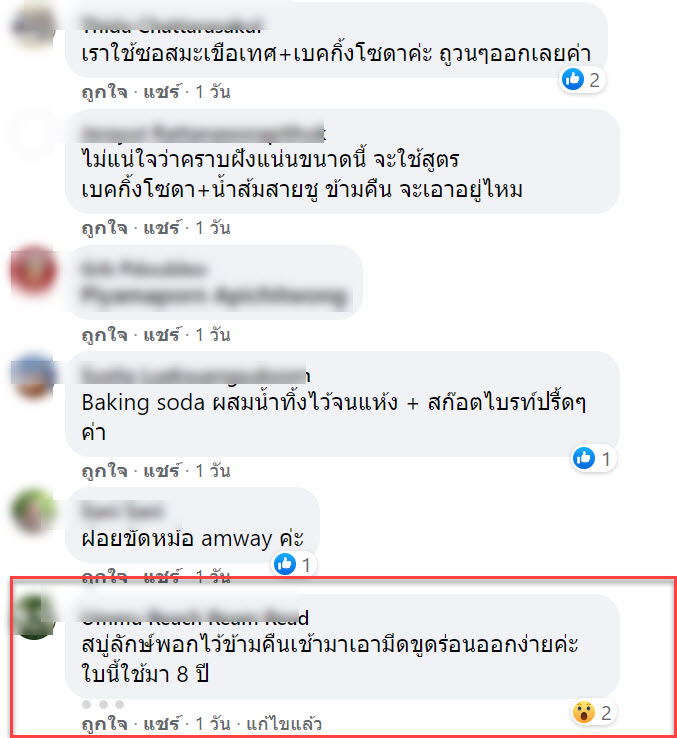Click แชร์ under the last highlighted comment
Screen dimensions: 677x738
[161, 723]
